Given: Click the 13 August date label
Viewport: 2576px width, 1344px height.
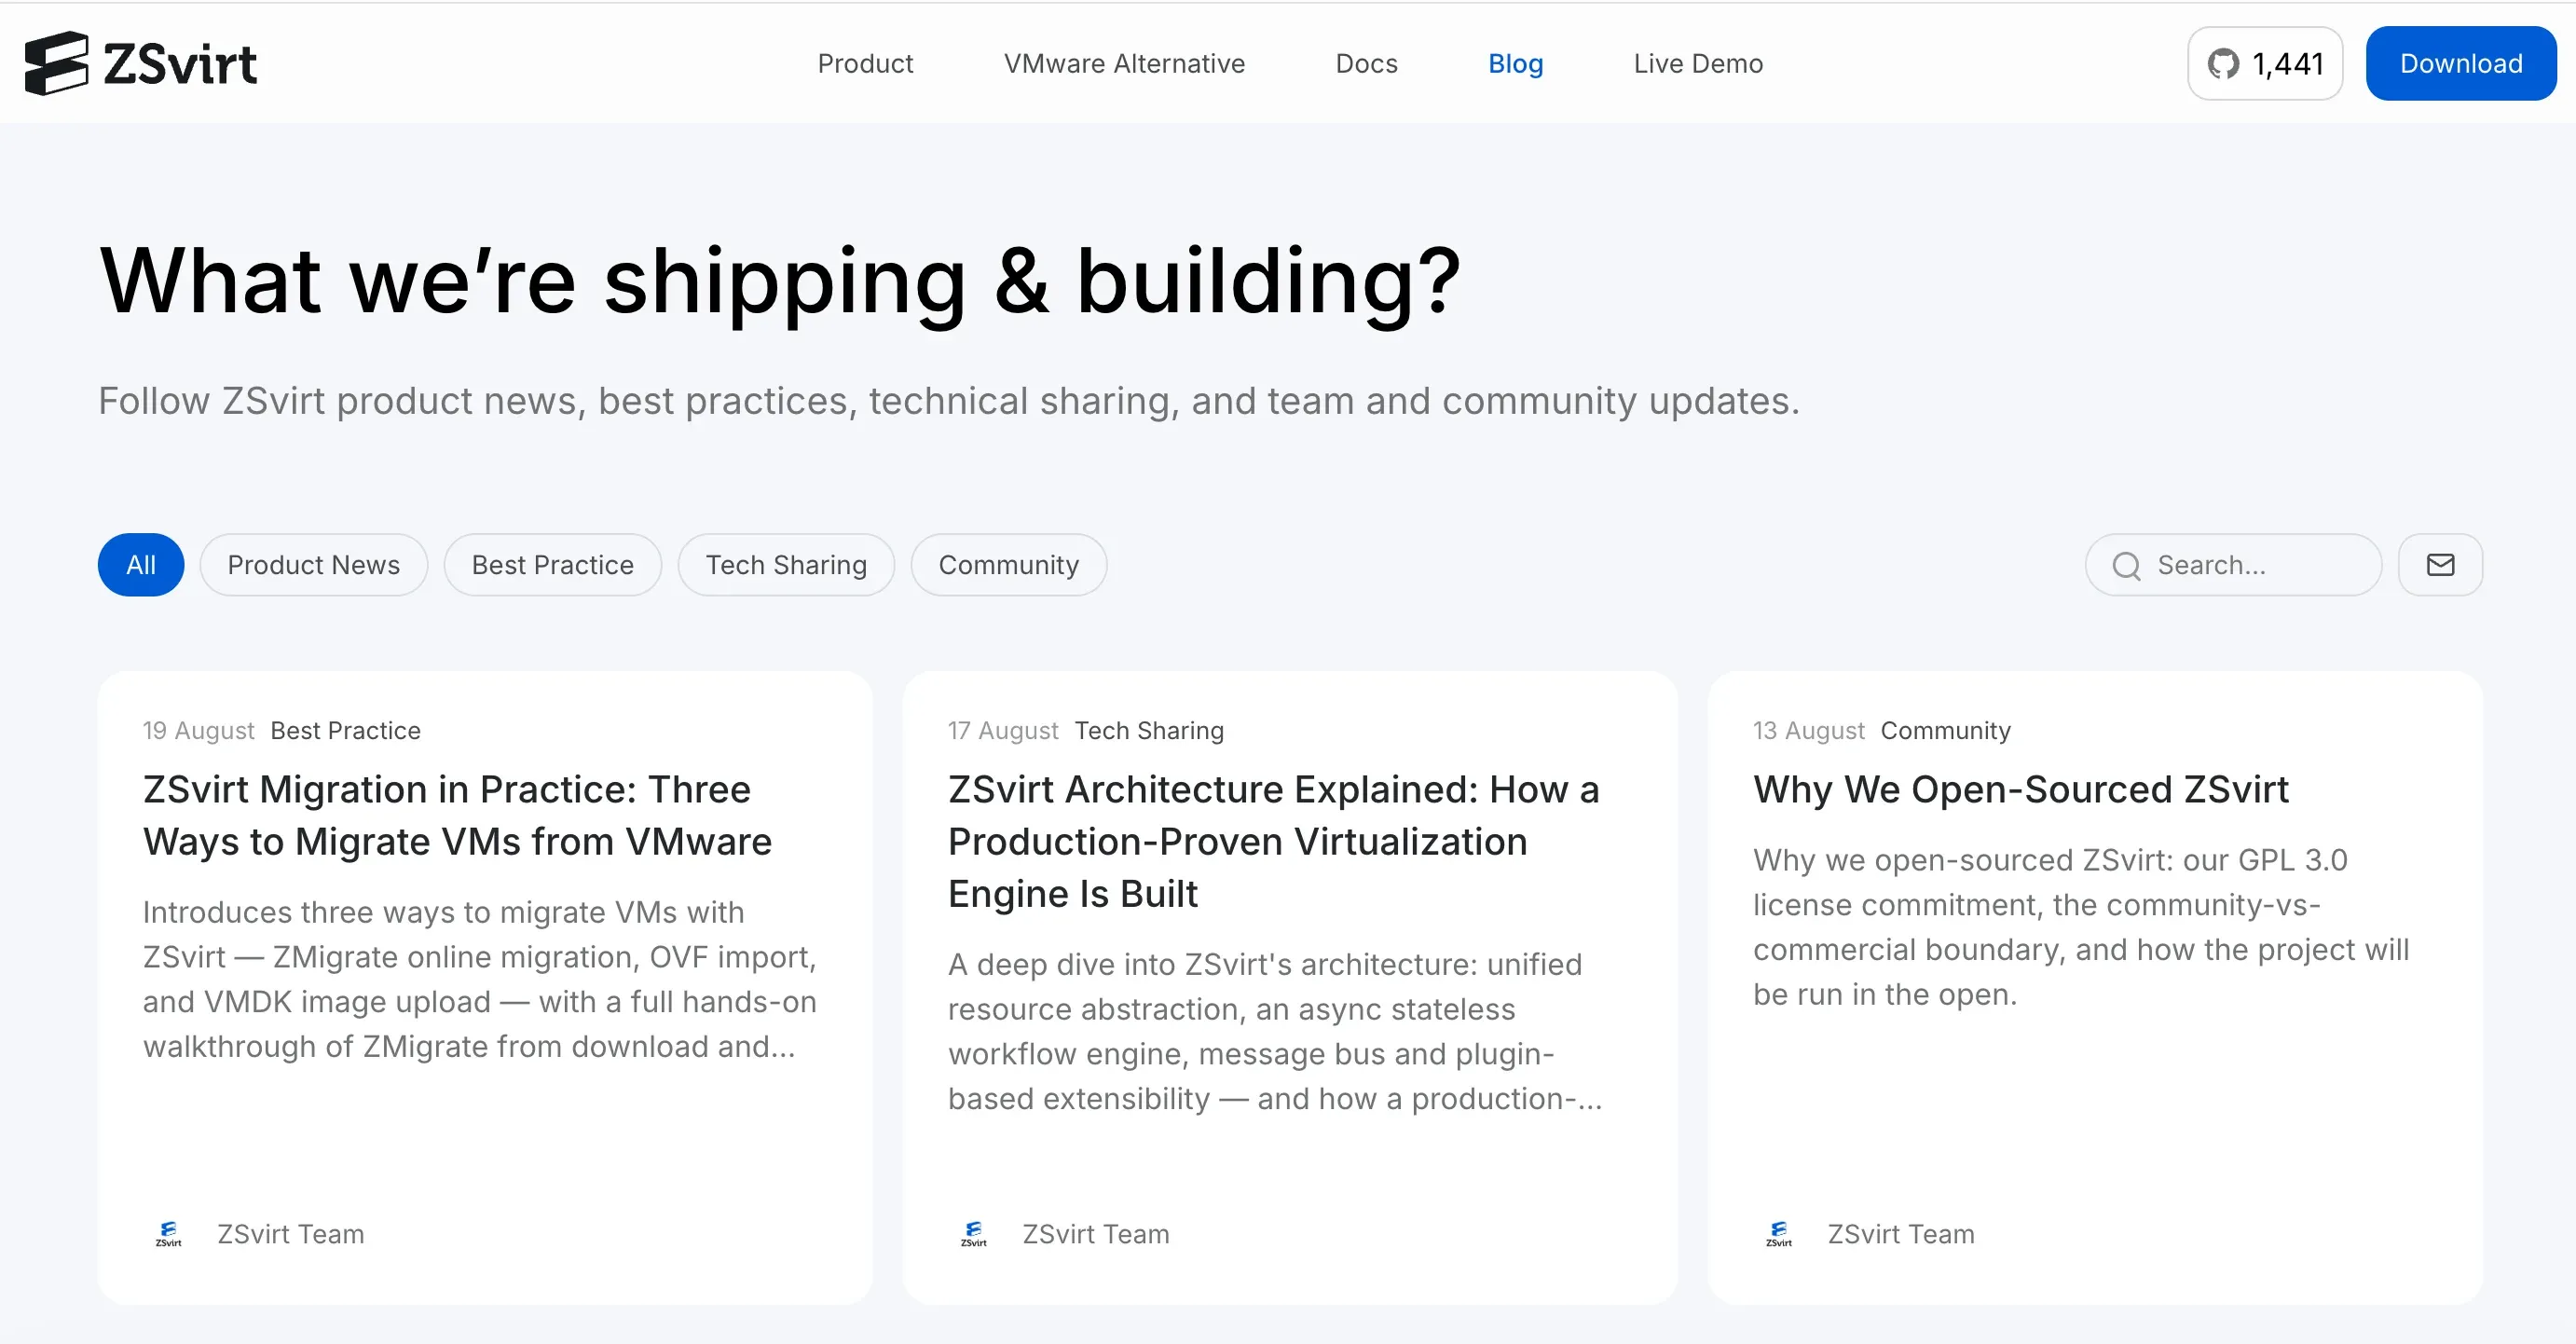Looking at the screenshot, I should point(1808,731).
